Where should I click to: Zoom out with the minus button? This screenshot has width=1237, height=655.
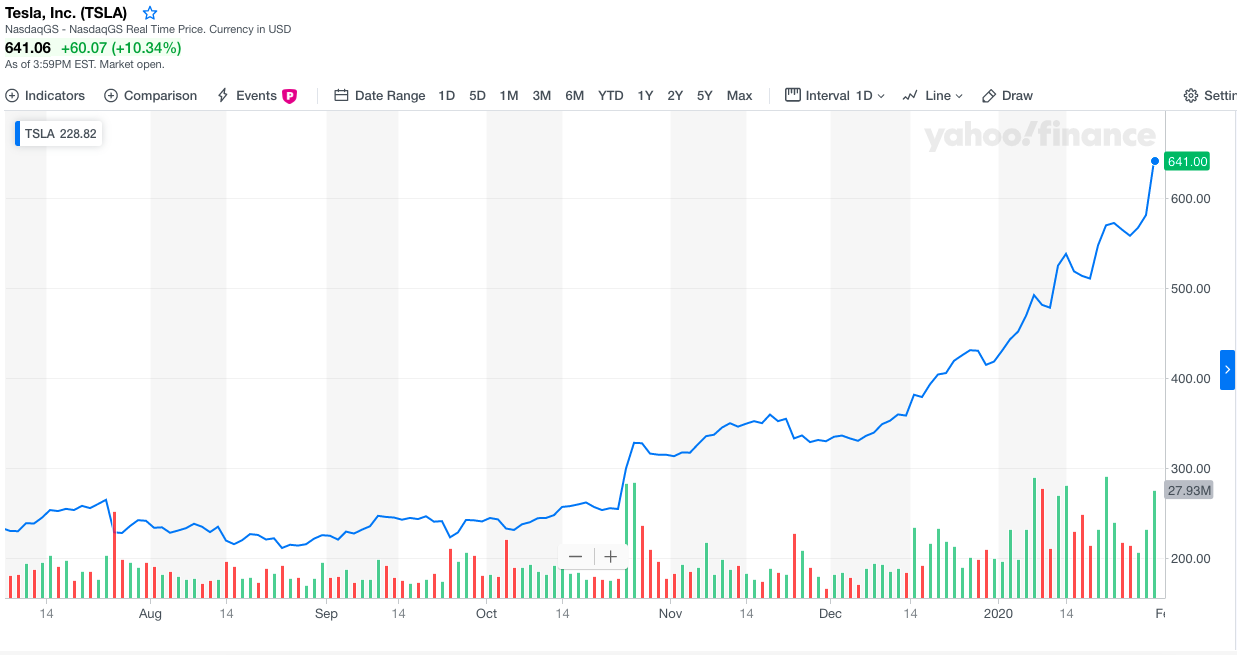click(575, 557)
